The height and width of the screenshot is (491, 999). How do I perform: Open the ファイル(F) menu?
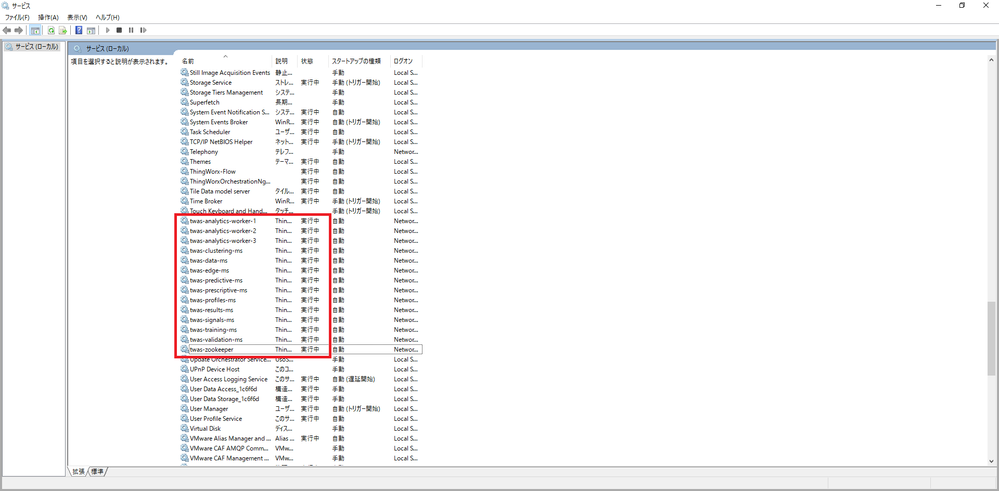(x=17, y=17)
